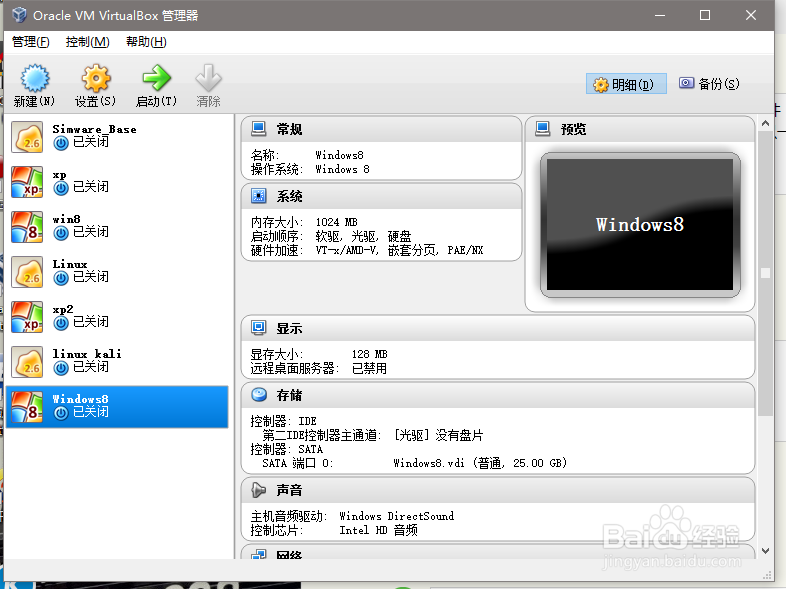Click the 1024 MB memory value
This screenshot has height=589, width=786.
(336, 222)
